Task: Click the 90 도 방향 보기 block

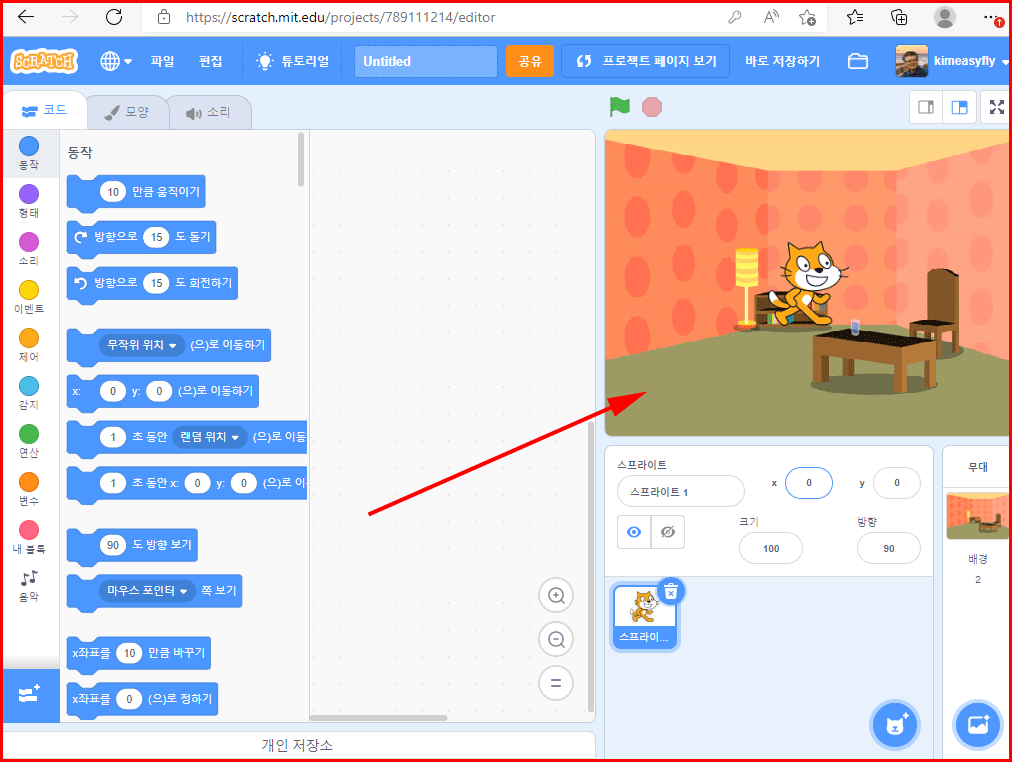Action: point(161,545)
